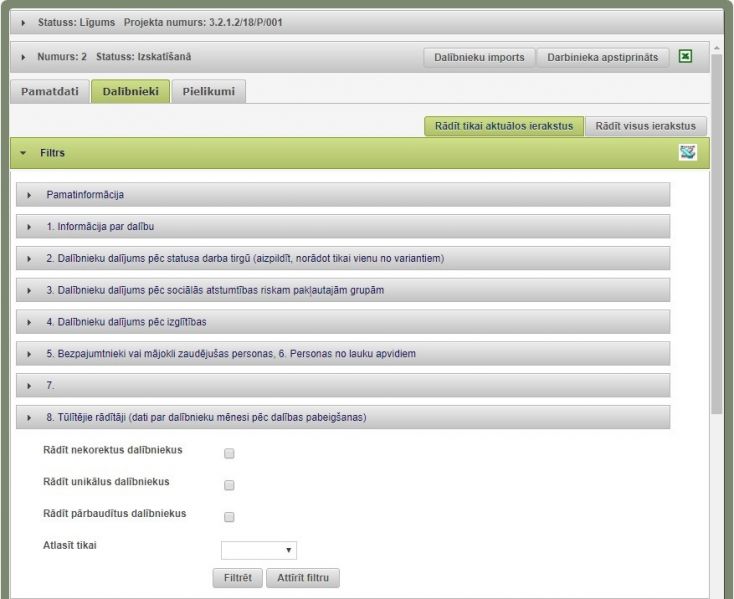The width and height of the screenshot is (734, 599).
Task: Open the Pielikumi tab
Action: point(209,91)
